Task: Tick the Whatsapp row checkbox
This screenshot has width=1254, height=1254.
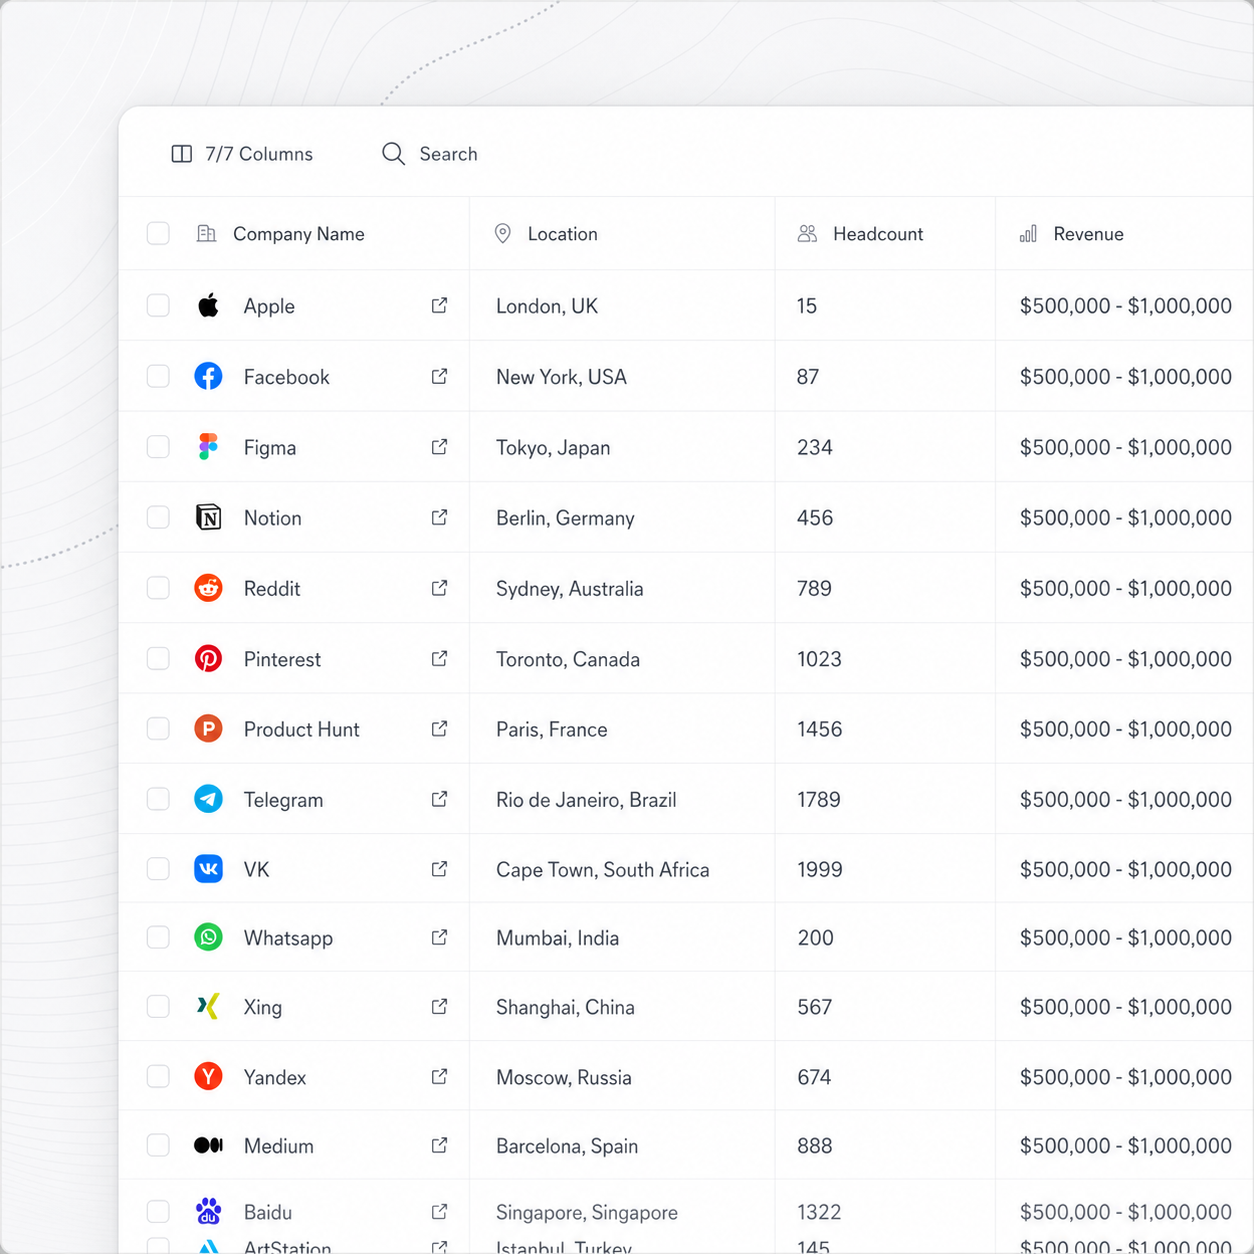Action: click(158, 937)
